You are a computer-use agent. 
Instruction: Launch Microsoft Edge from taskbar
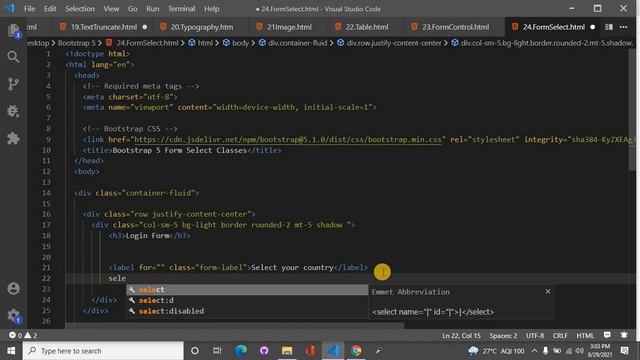241,351
